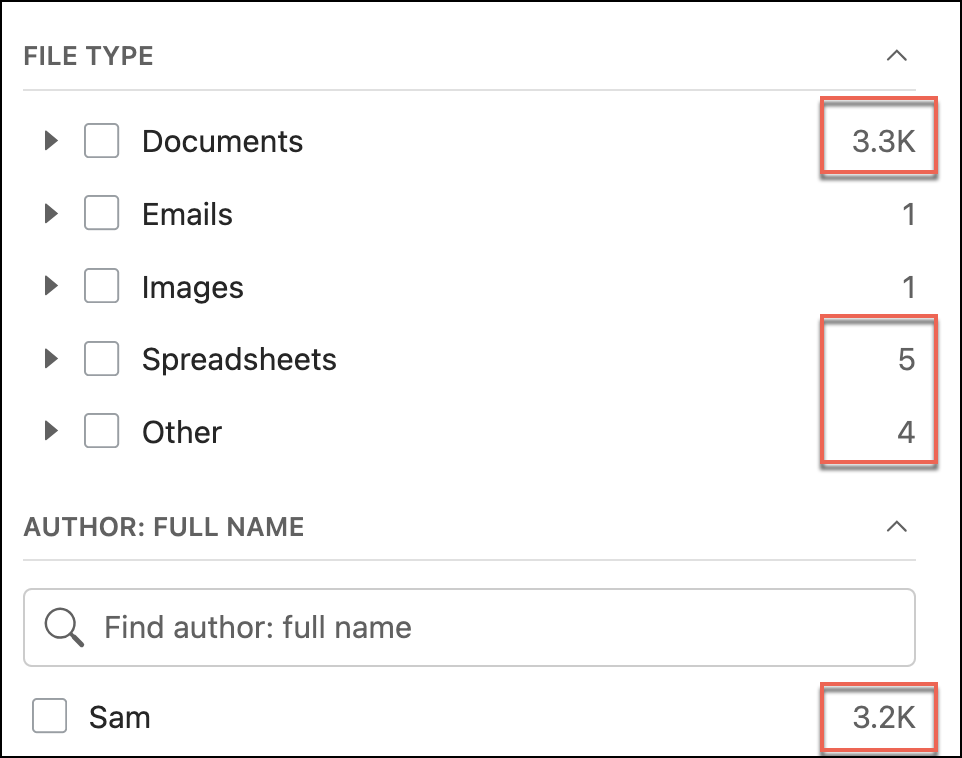Select the Sam author checkbox
Viewport: 962px width, 758px height.
tap(50, 716)
